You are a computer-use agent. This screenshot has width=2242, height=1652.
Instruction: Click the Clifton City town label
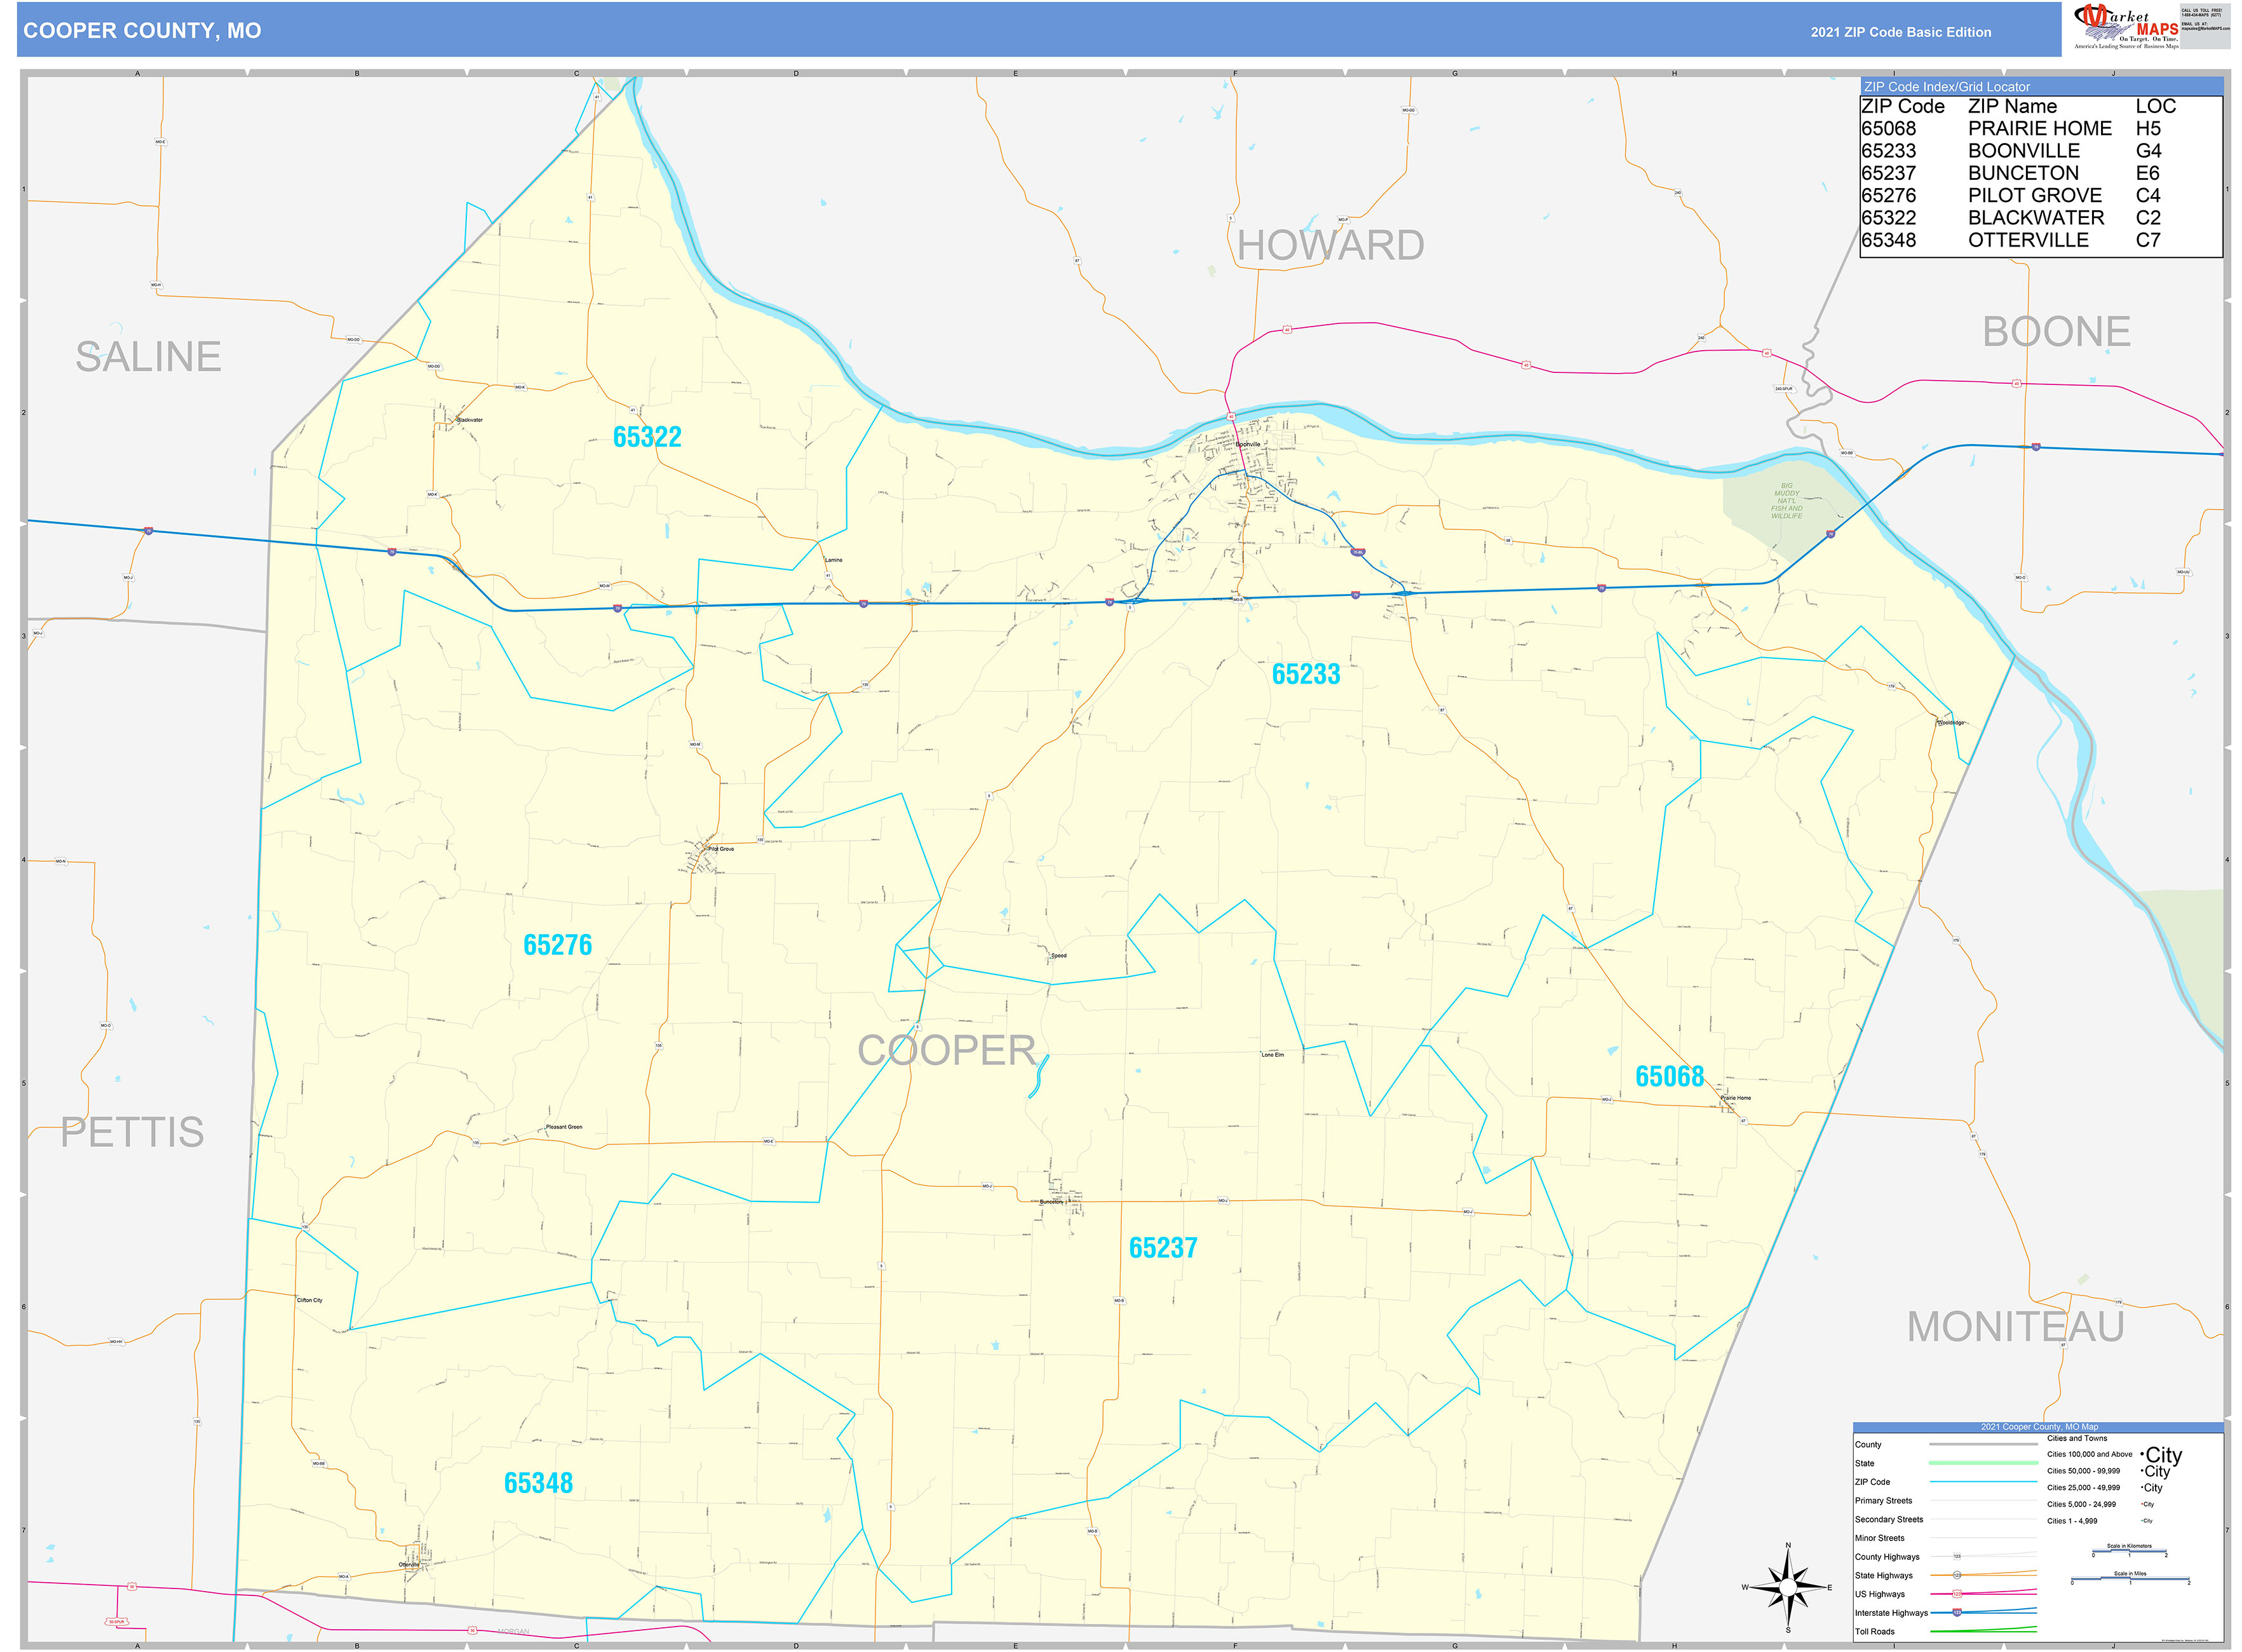click(309, 1300)
